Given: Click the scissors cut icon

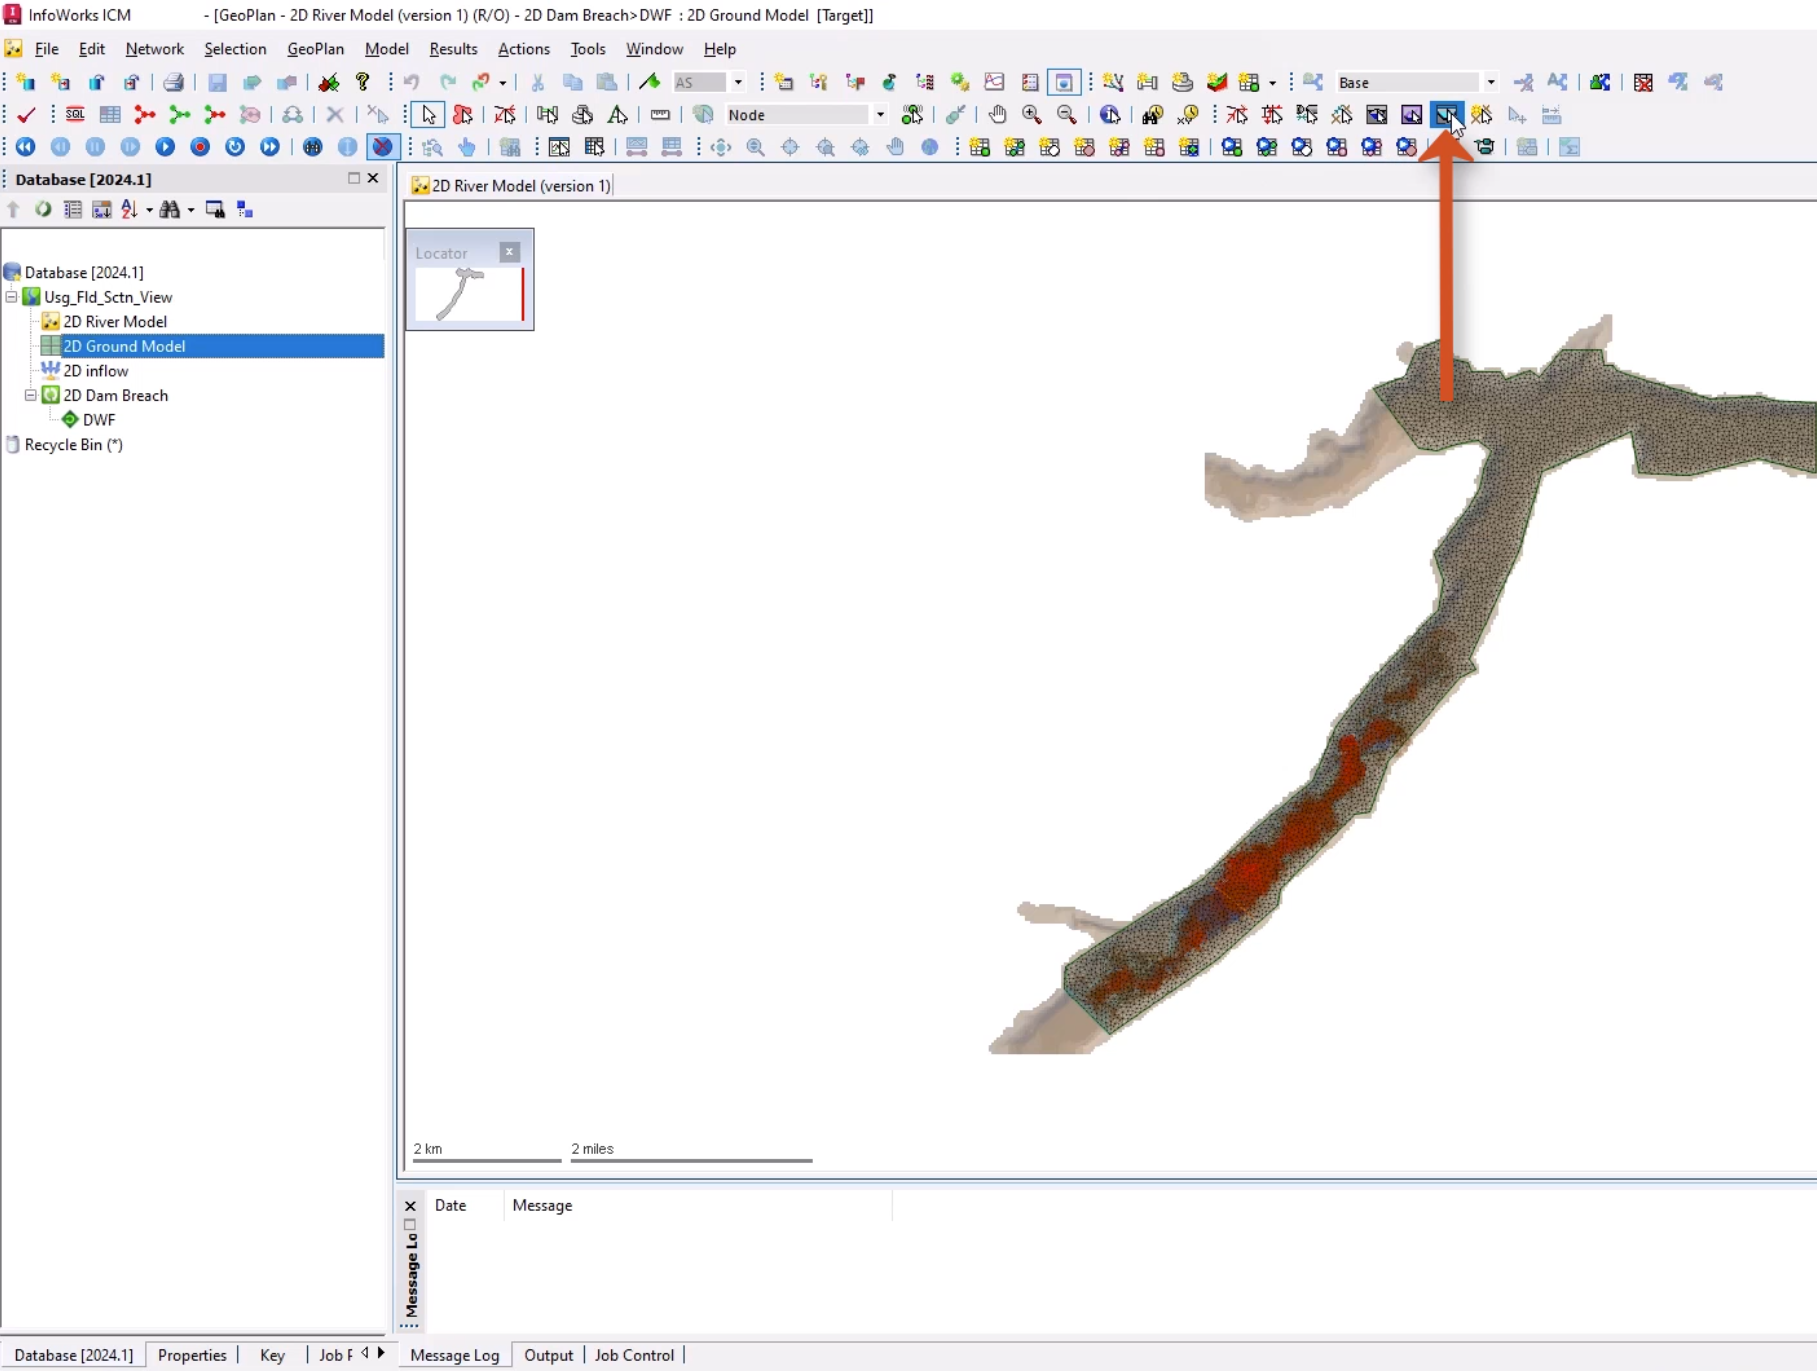Looking at the screenshot, I should coord(538,82).
